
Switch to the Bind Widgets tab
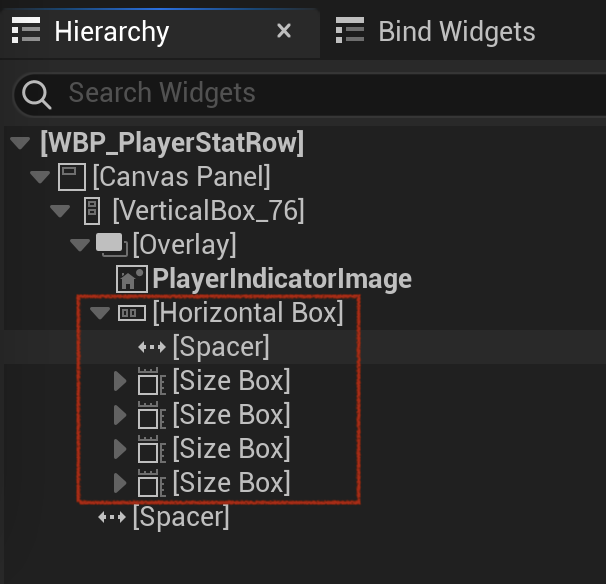435,31
